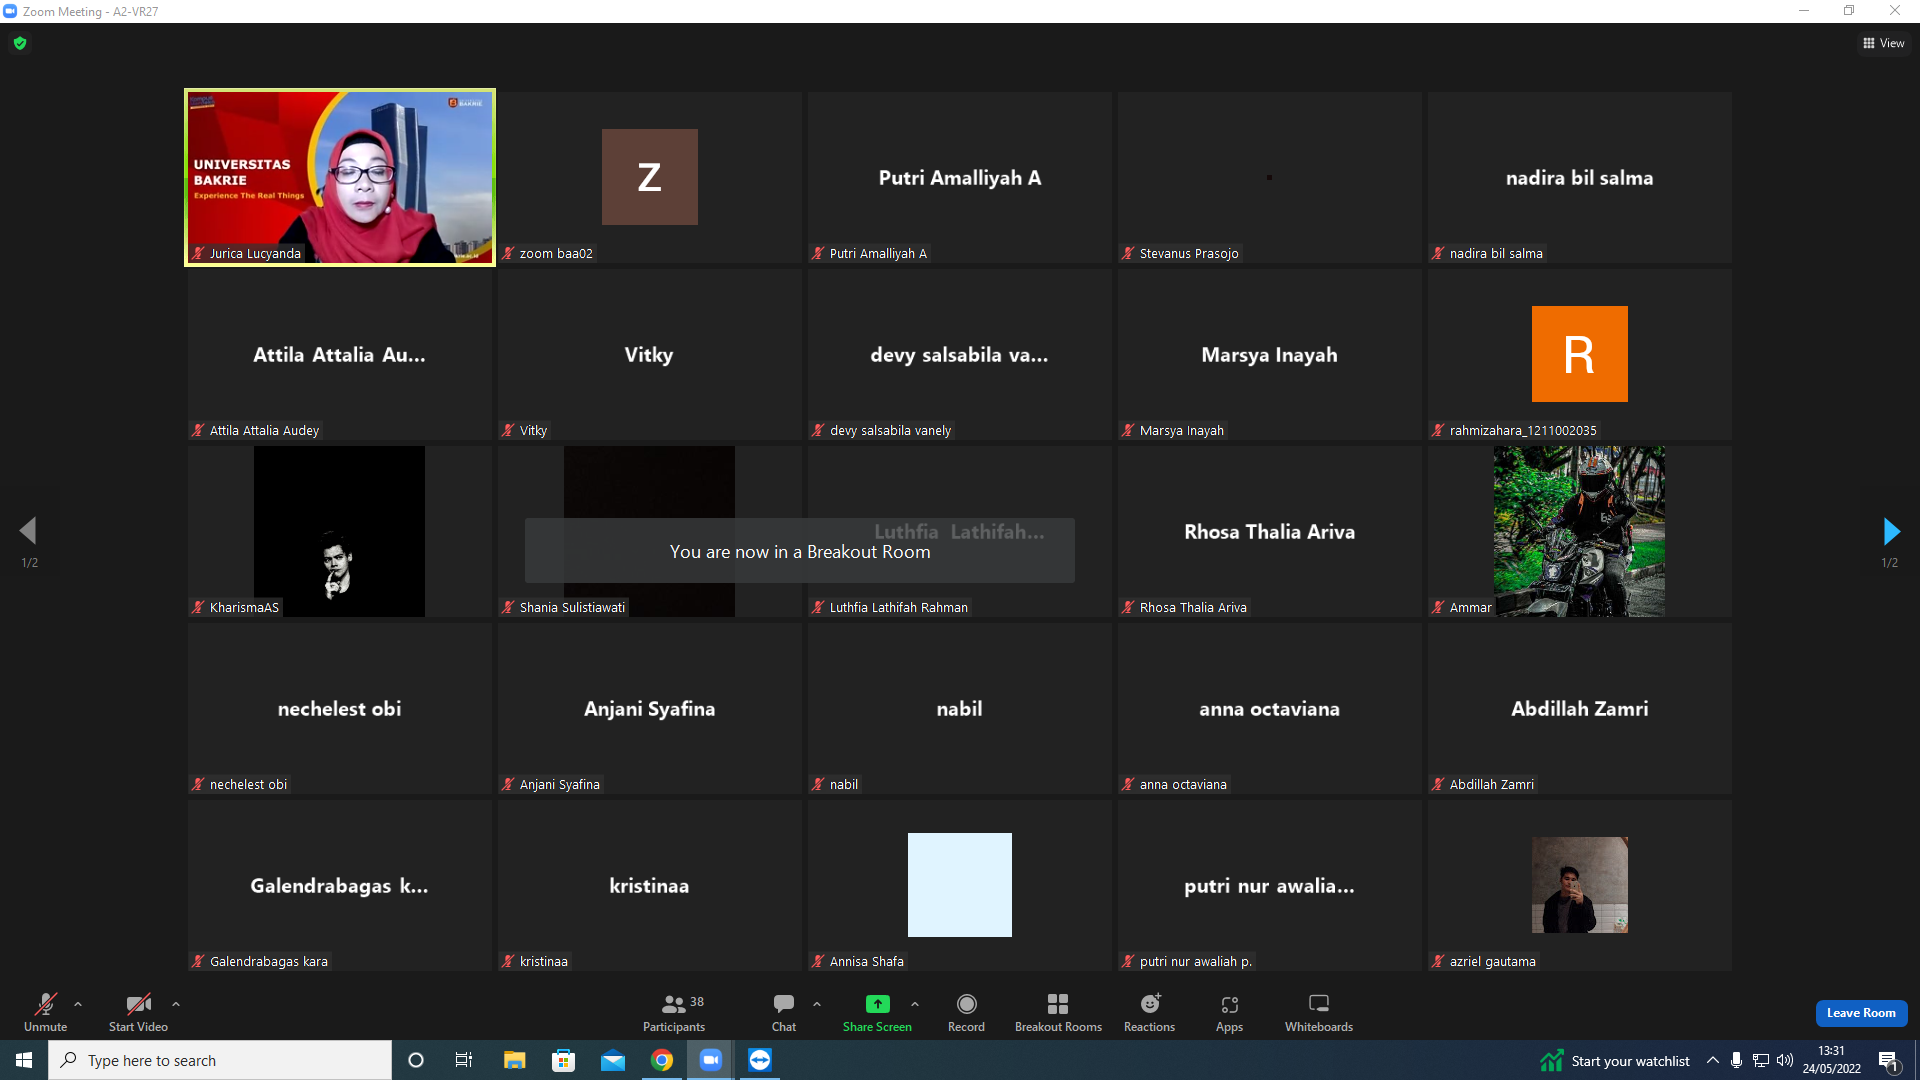Open audio options arrow next to Unmute
The image size is (1920, 1080).
[78, 1004]
